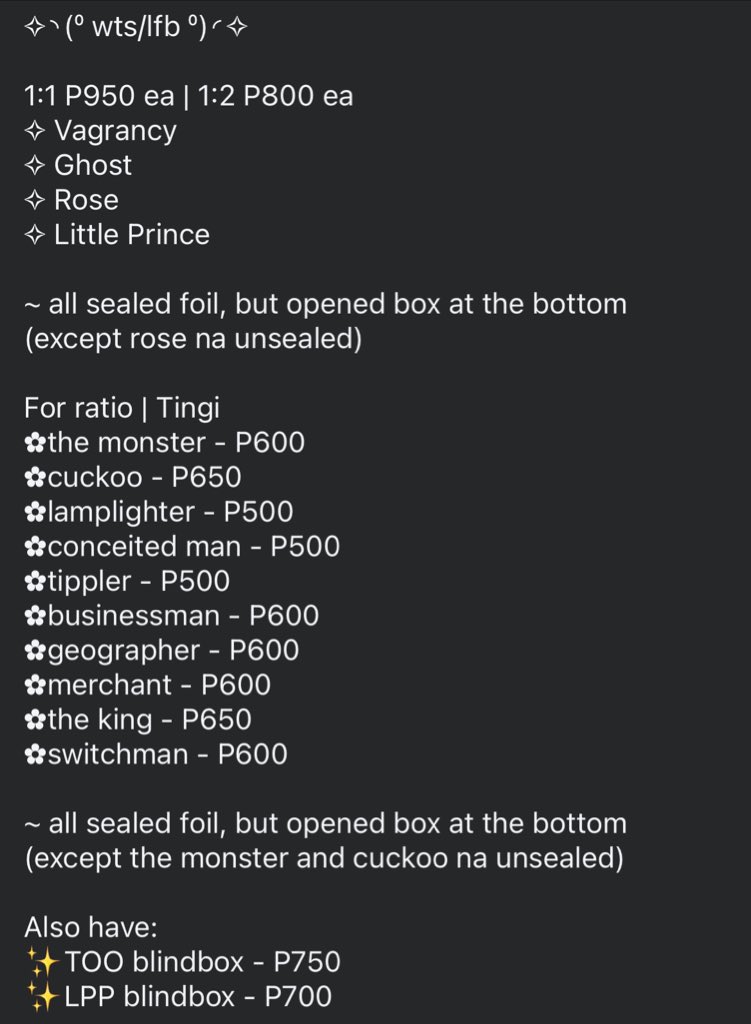
Task: Click the flower icon before cuckoo
Action: (35, 478)
